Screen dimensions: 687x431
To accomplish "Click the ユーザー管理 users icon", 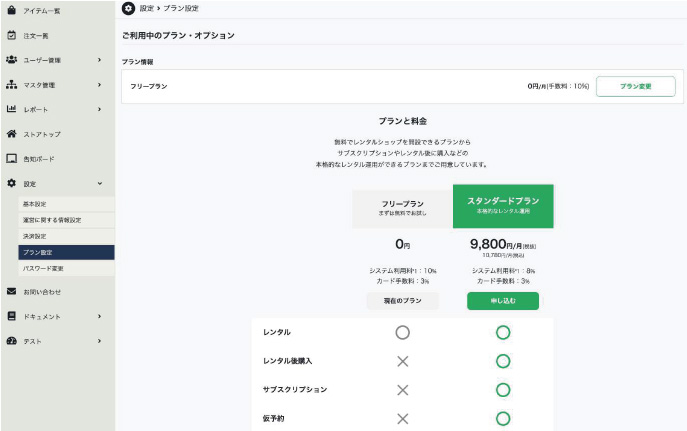I will pyautogui.click(x=11, y=60).
